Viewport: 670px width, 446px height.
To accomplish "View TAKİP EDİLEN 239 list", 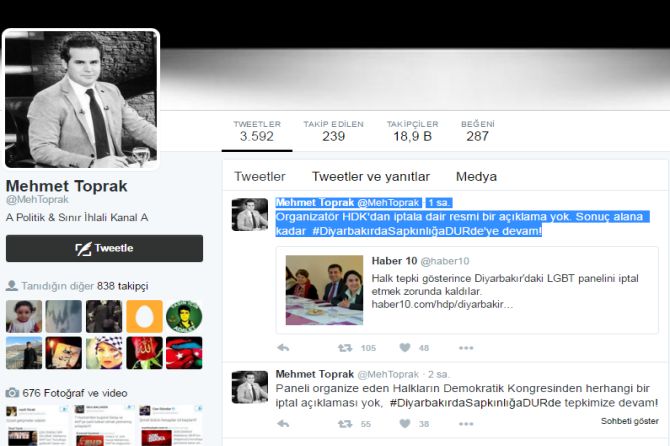I will 334,131.
